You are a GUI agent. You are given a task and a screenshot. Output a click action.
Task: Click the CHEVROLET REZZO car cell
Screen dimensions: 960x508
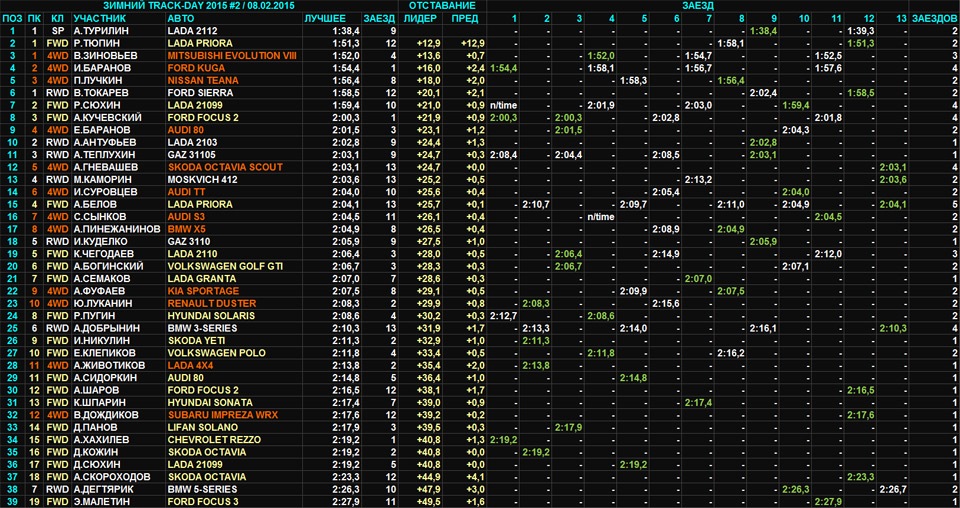pos(214,440)
